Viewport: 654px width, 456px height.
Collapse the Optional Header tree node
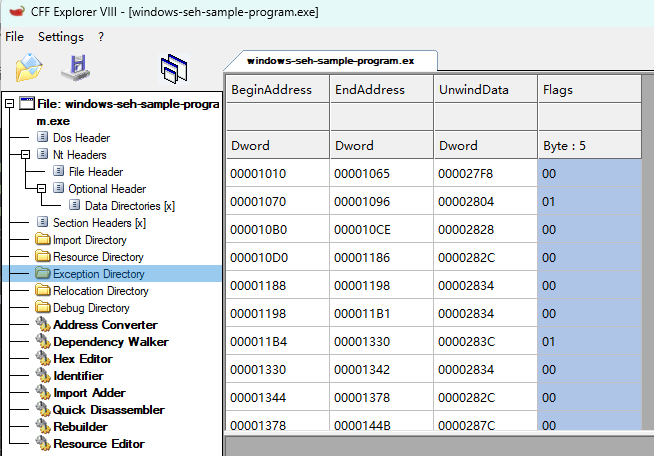[x=41, y=189]
